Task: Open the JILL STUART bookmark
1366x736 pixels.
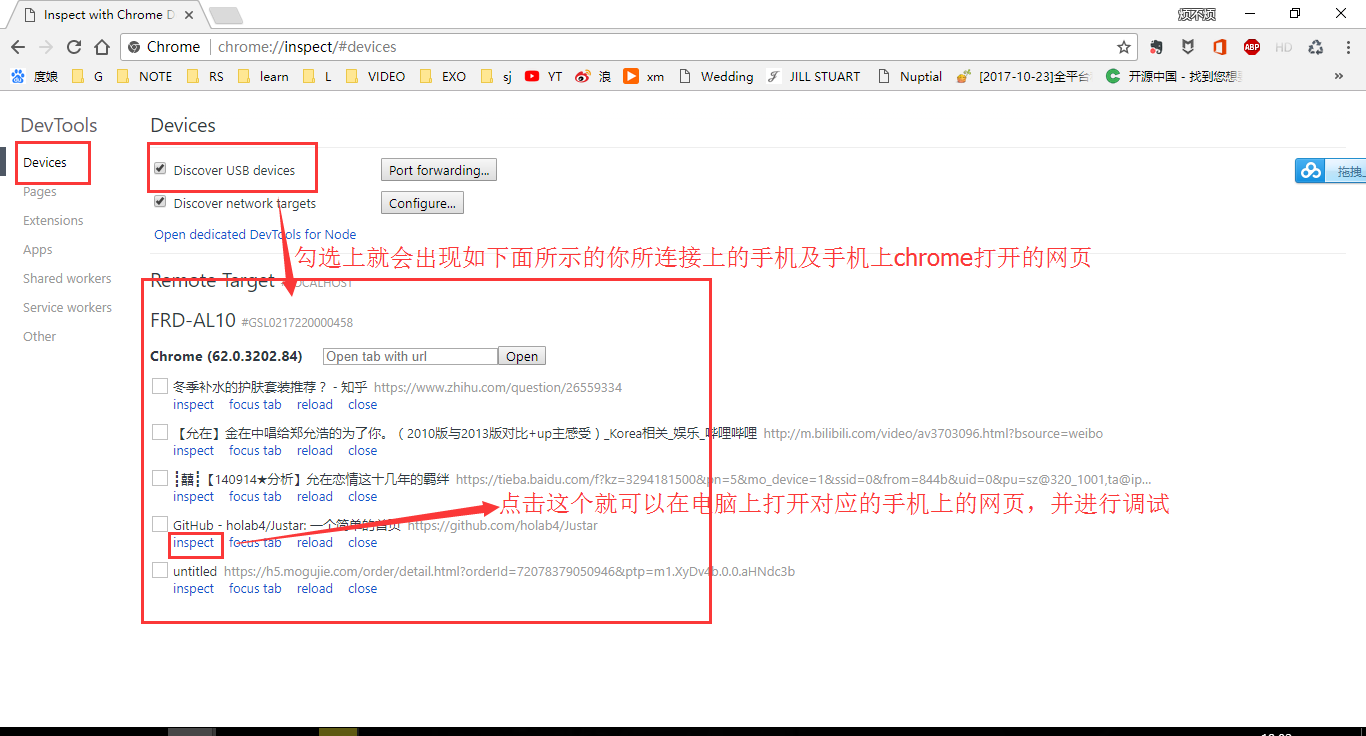Action: tap(813, 76)
